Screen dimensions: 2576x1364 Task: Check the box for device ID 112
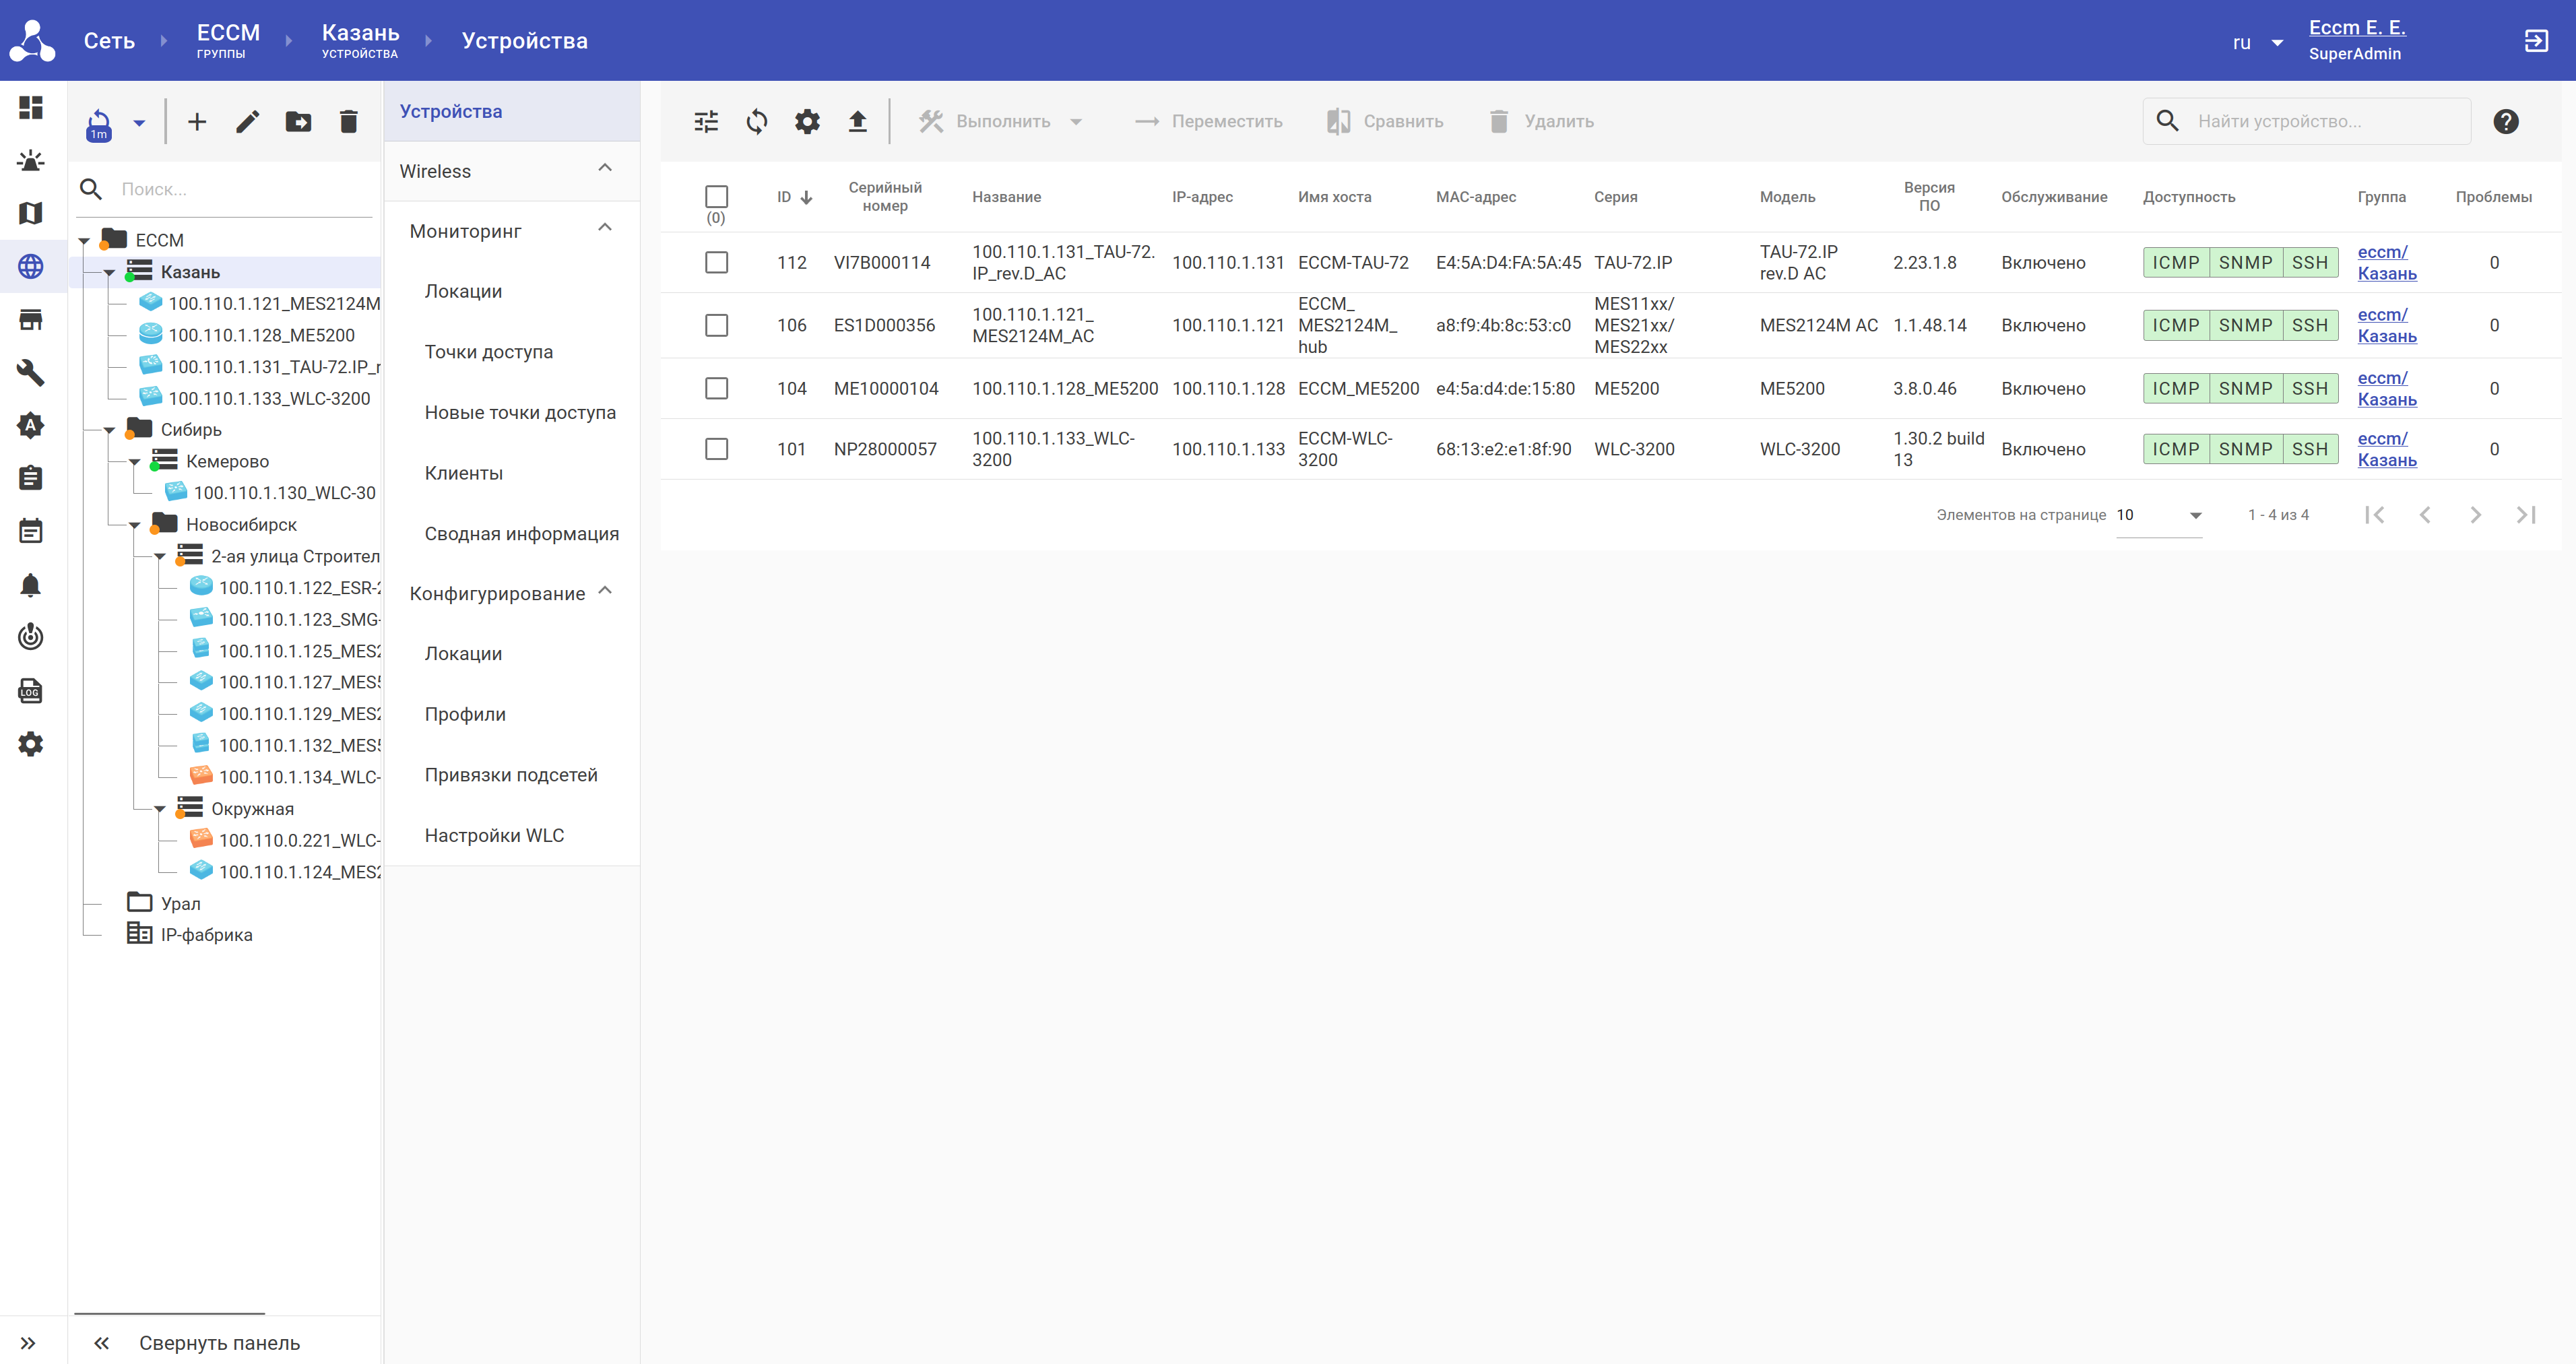(x=716, y=262)
